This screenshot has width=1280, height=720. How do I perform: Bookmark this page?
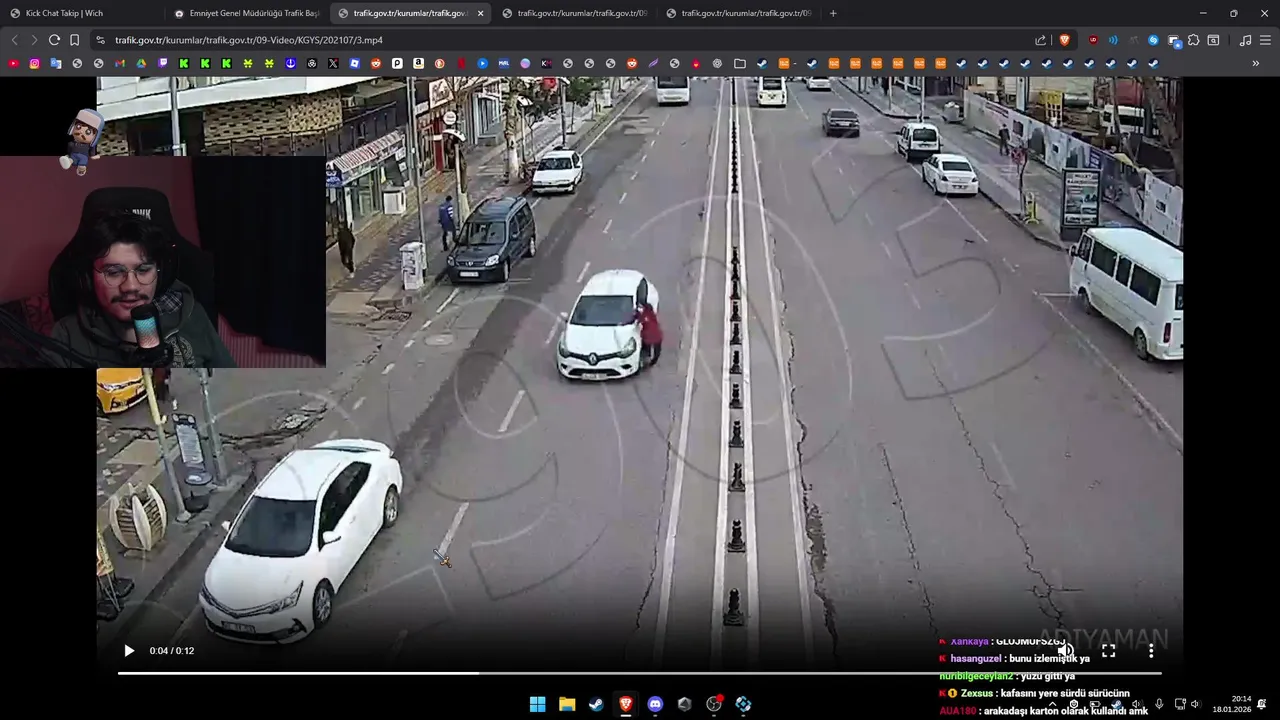click(74, 40)
